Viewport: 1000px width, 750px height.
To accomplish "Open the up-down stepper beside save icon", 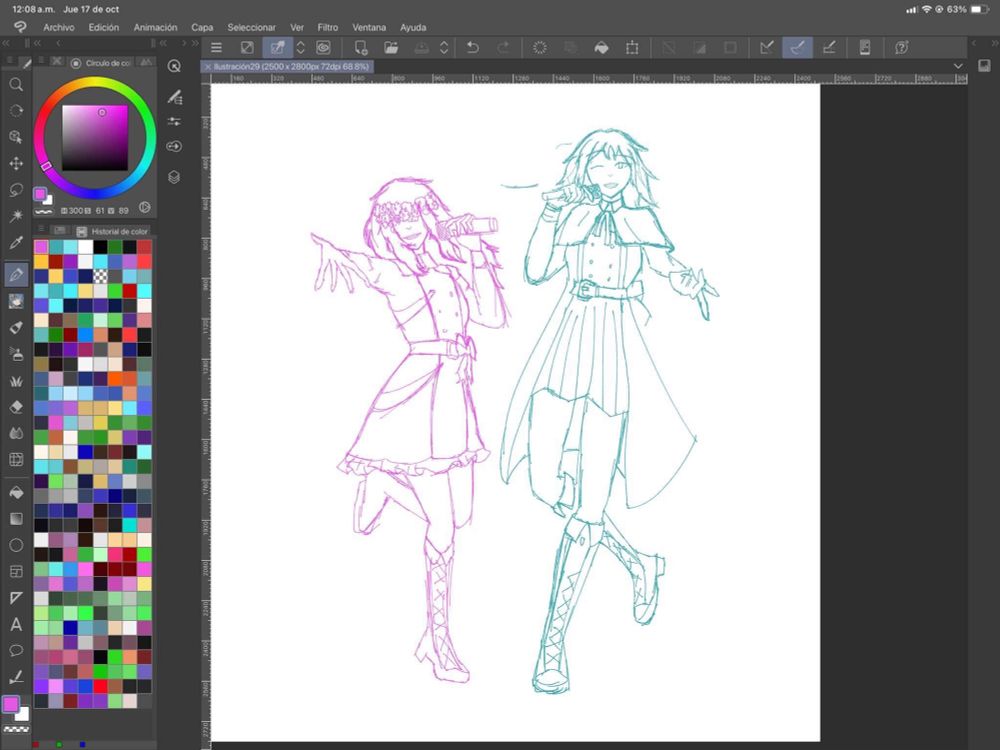I will click(443, 47).
